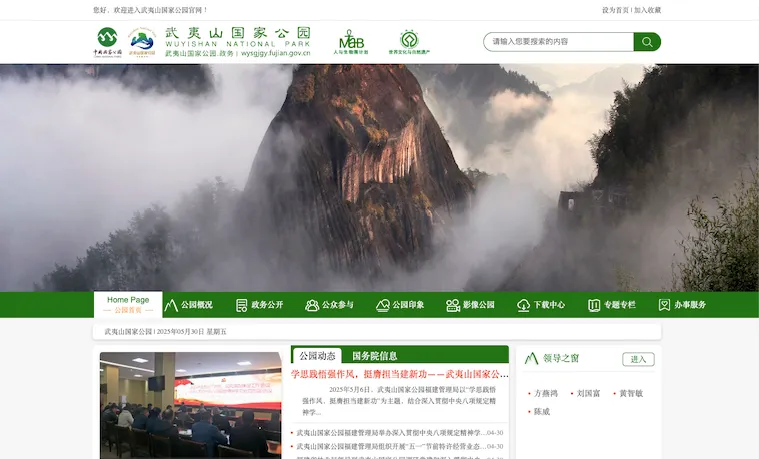Open the 专题专栏 menu item
759x459 pixels.
pyautogui.click(x=612, y=305)
